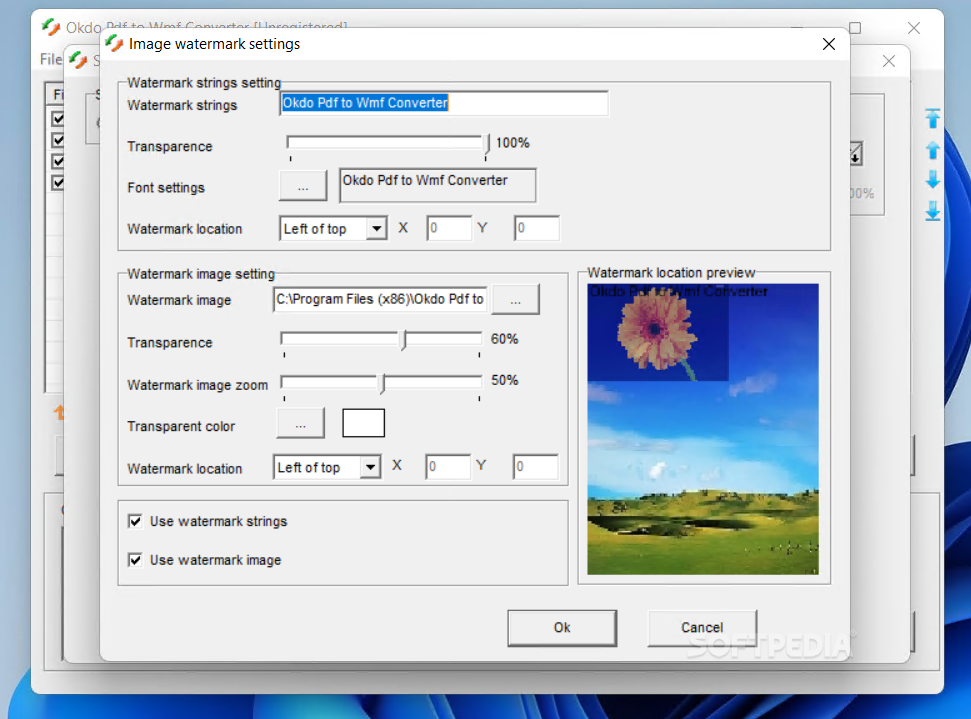Viewport: 971px width, 719px height.
Task: Enable or disable Use watermark strings
Action: (x=135, y=521)
